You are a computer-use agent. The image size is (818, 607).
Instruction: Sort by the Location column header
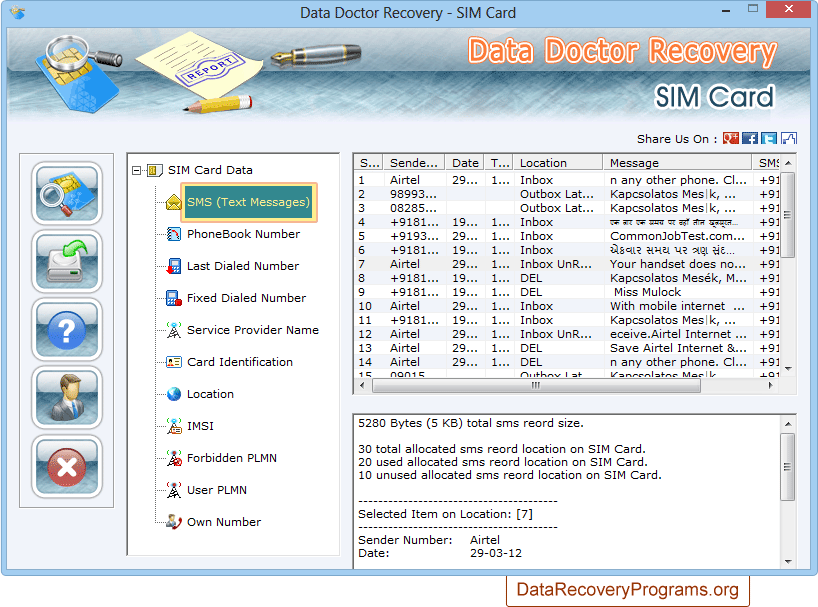[x=558, y=163]
